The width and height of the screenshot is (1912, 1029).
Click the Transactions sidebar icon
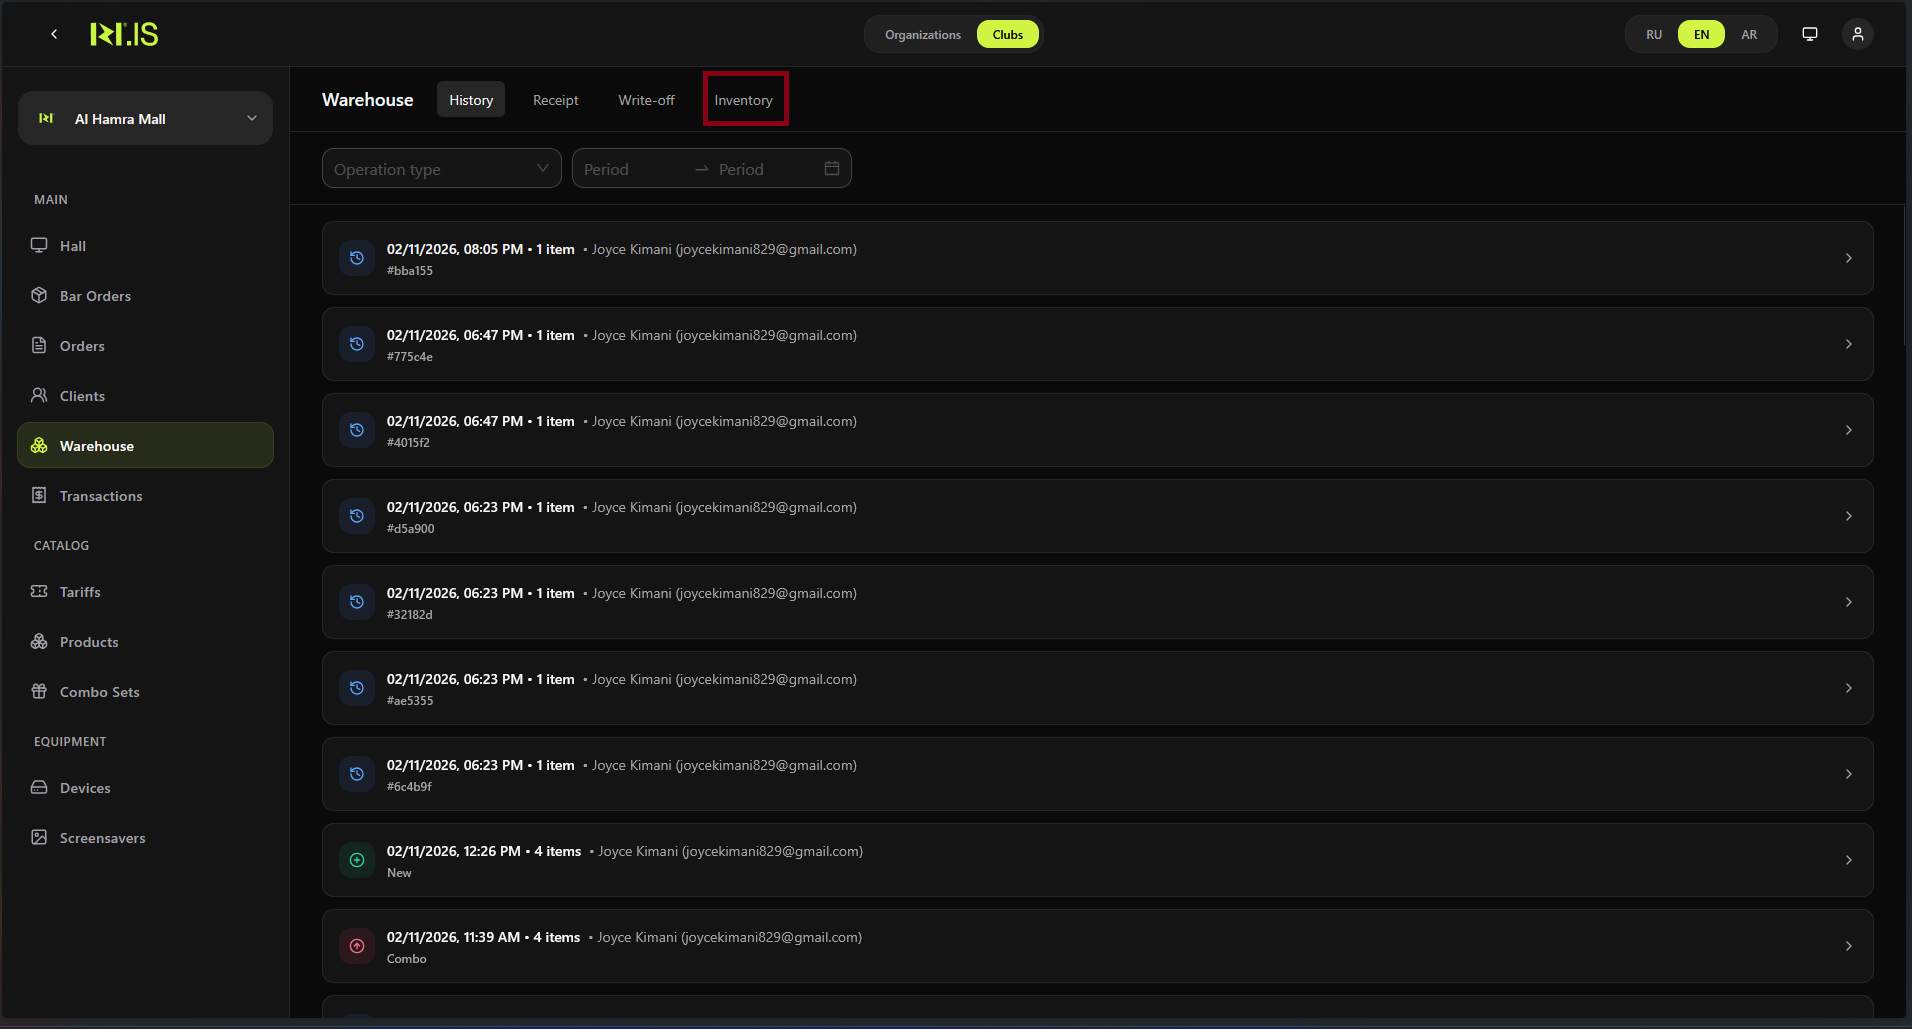tap(38, 495)
